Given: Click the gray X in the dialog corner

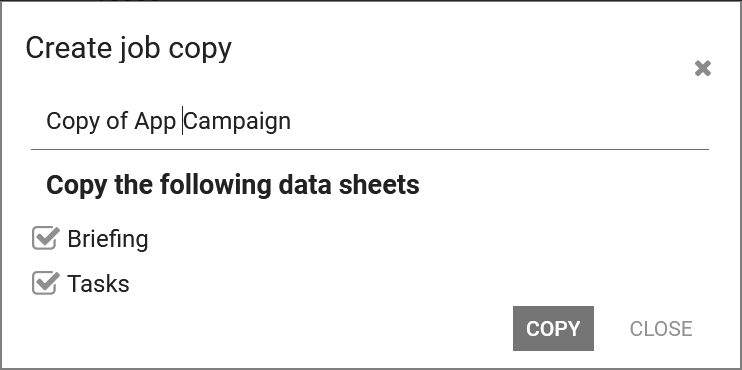Looking at the screenshot, I should click(x=703, y=69).
